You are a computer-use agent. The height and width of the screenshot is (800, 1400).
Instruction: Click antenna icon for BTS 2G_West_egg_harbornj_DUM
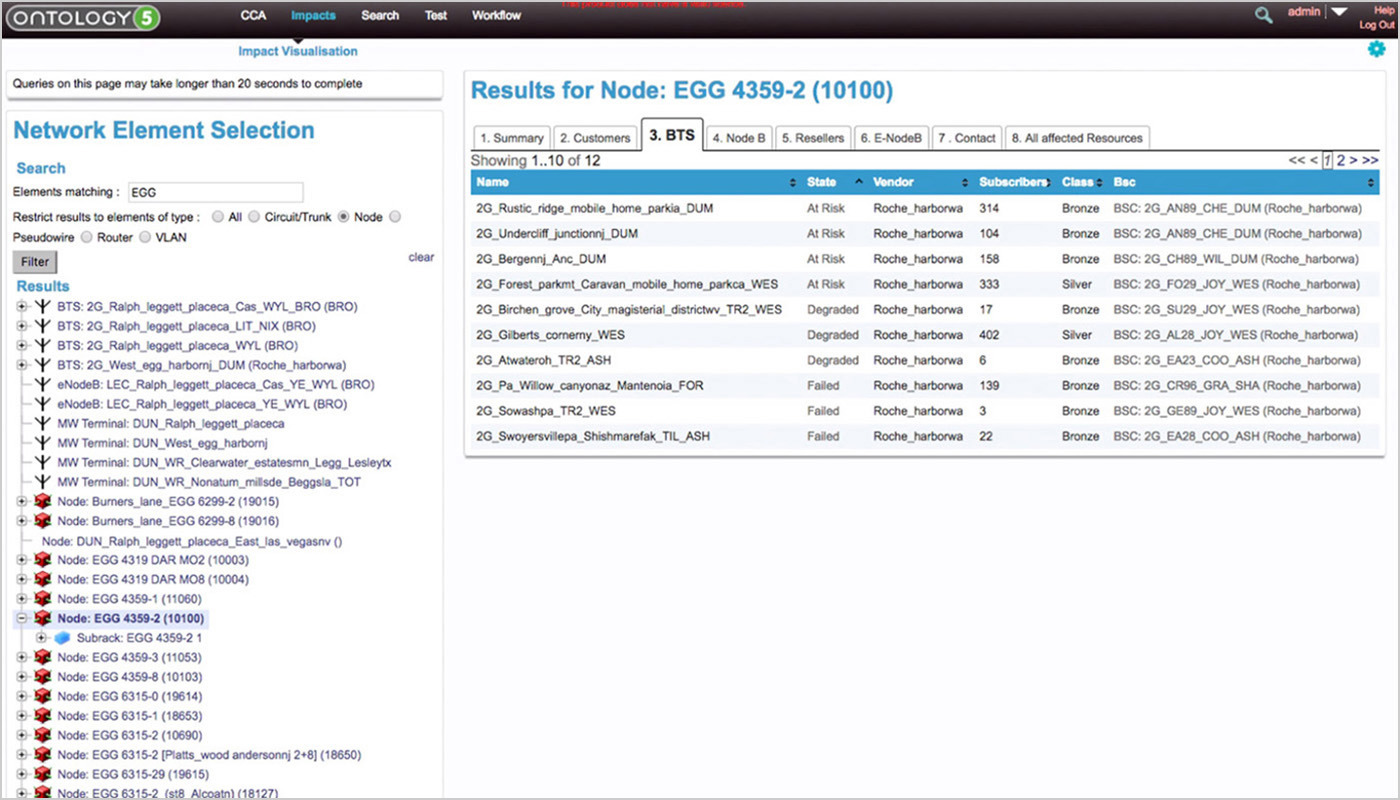[42, 365]
